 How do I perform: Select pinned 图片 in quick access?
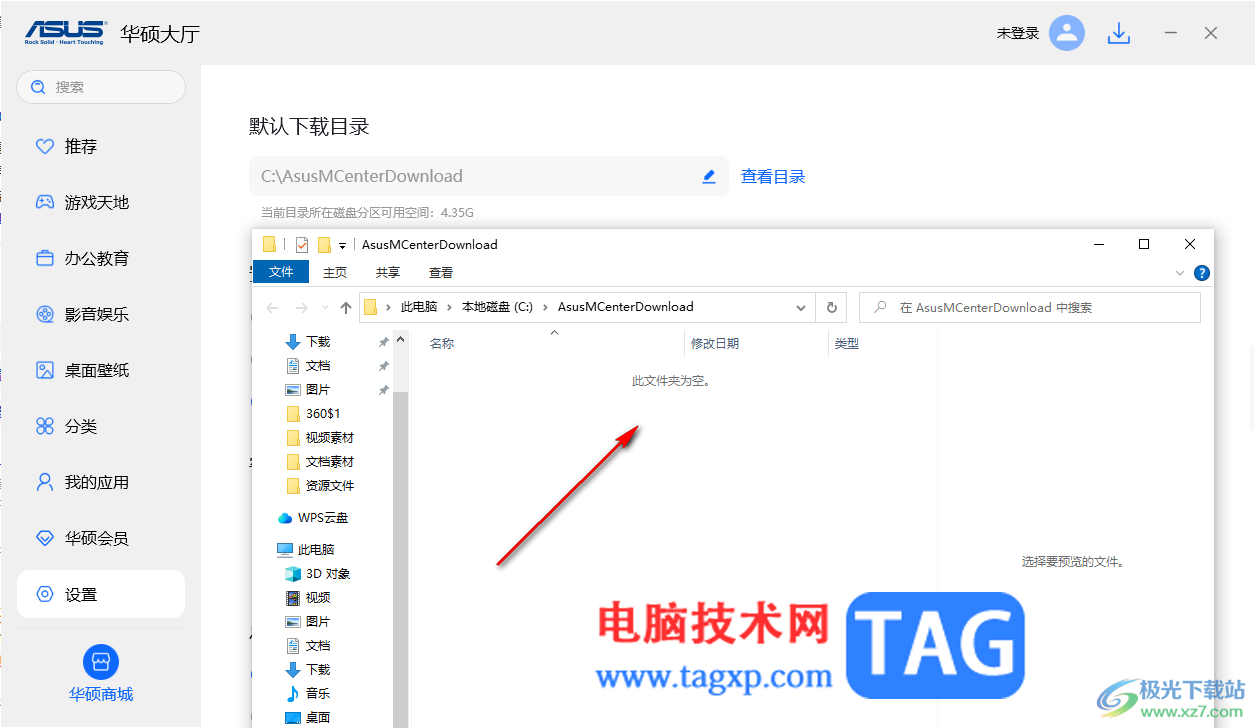318,390
